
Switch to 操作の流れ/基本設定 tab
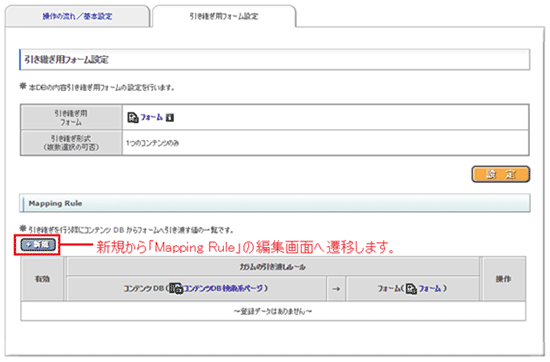78,16
